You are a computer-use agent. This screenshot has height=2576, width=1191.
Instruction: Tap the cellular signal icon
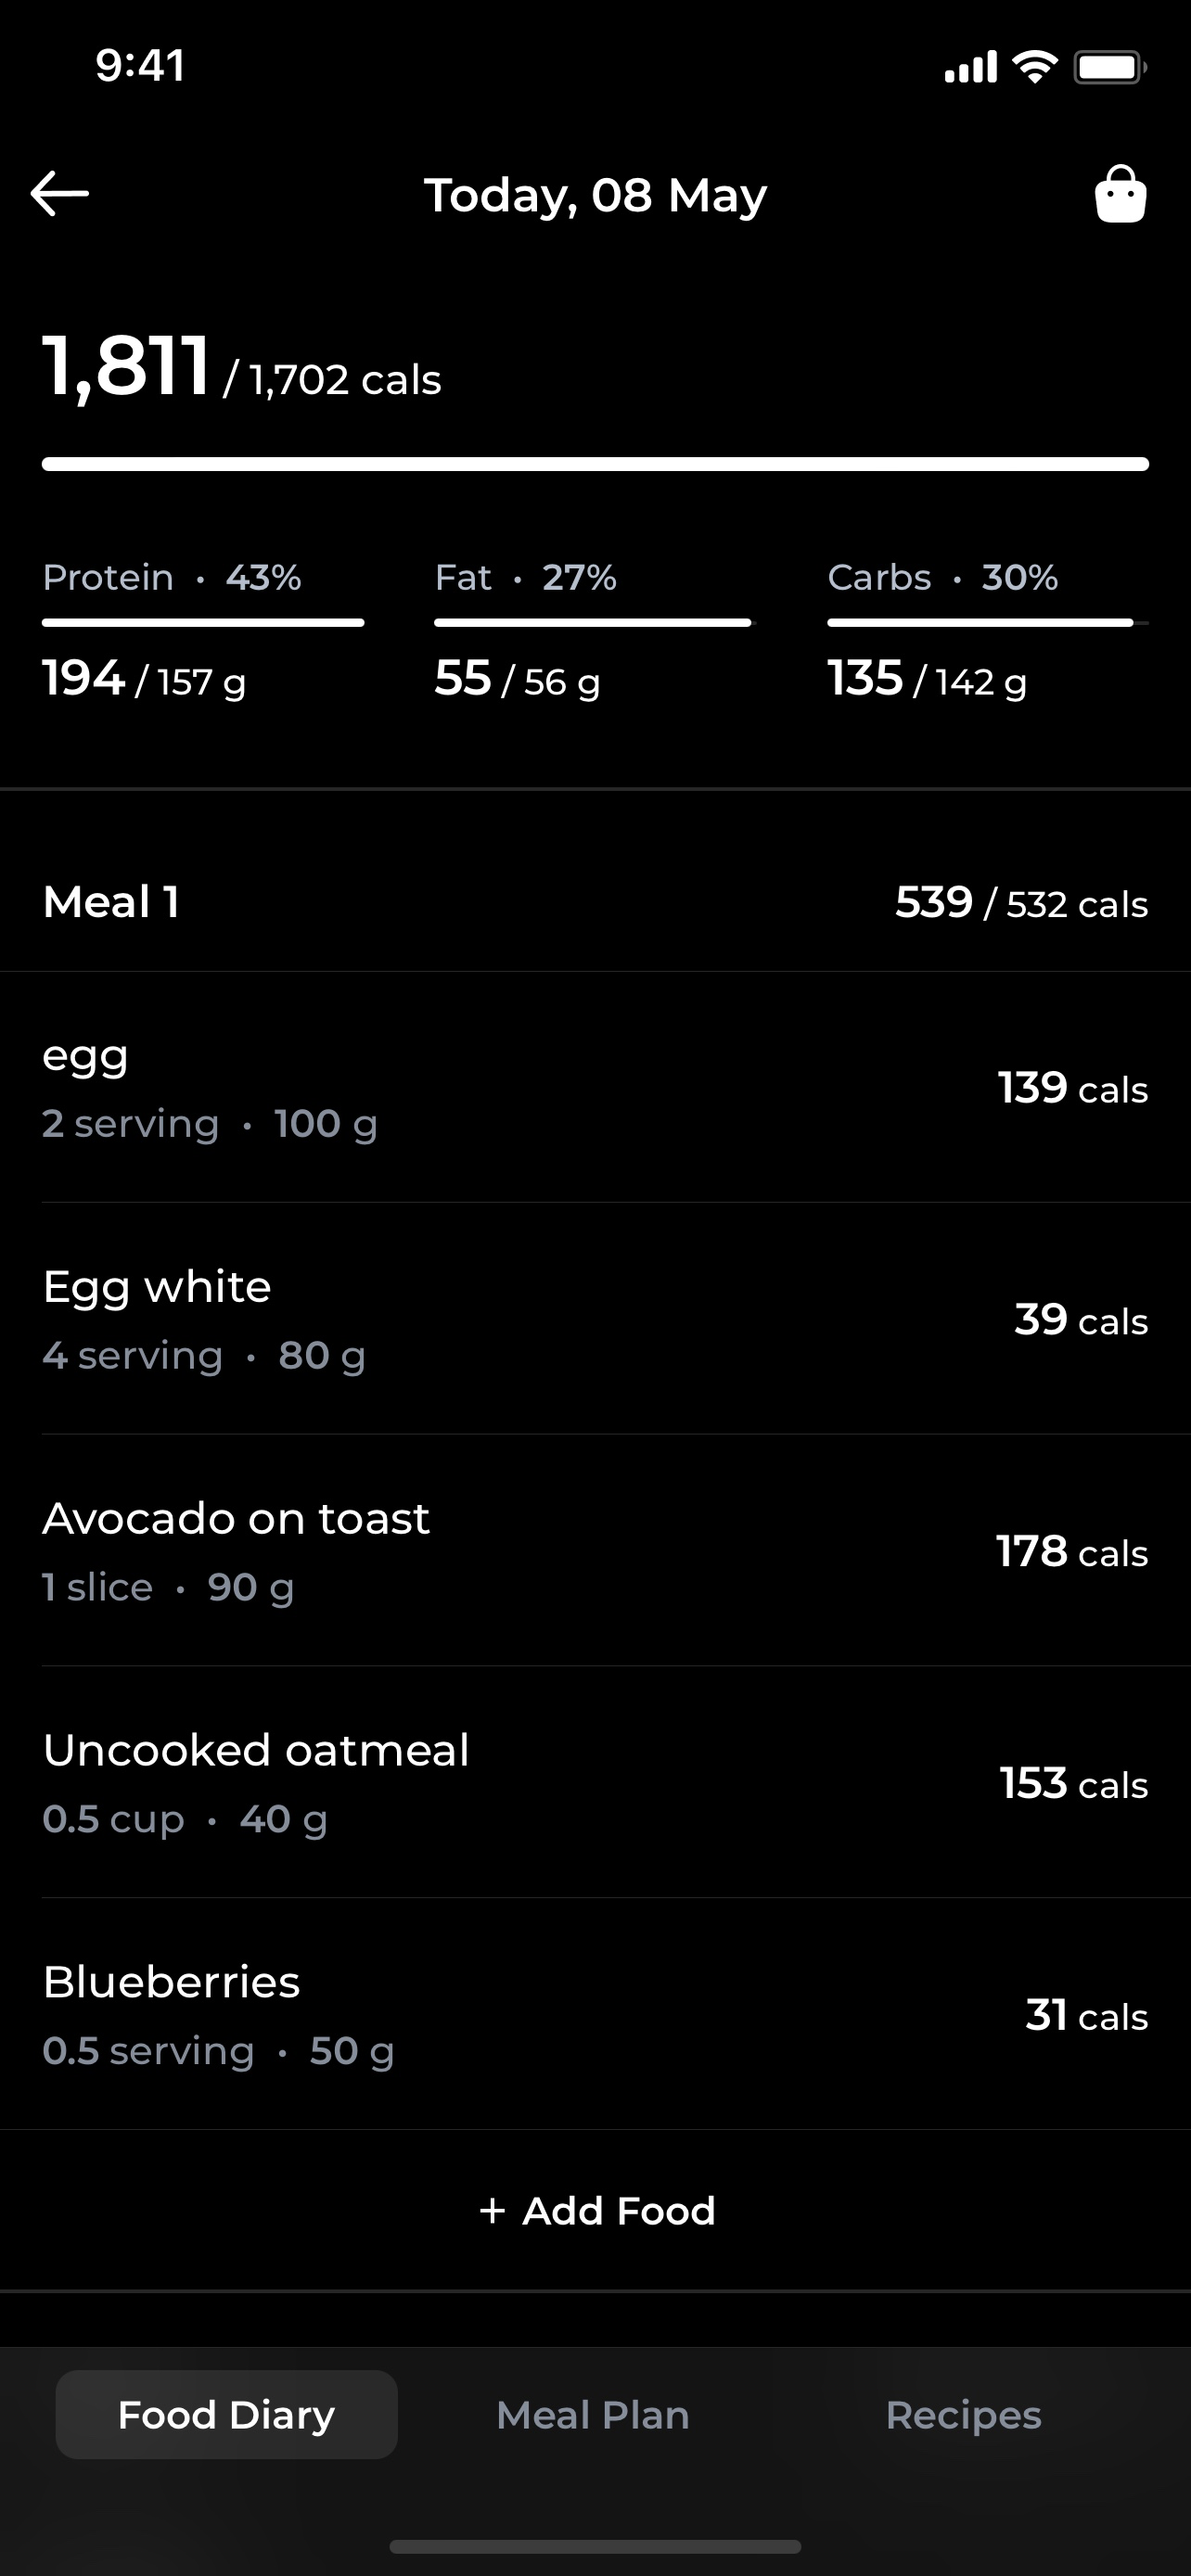tap(971, 67)
